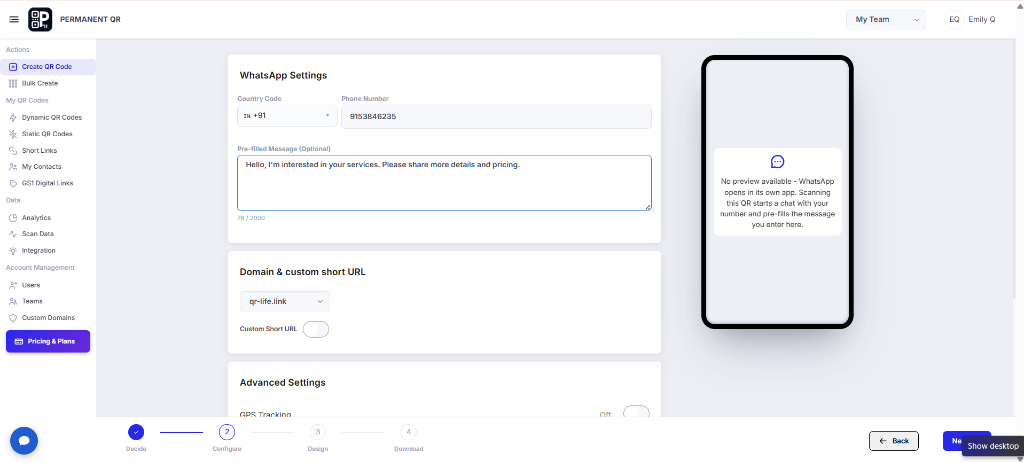Click the Scan Data pulse icon

pyautogui.click(x=13, y=234)
